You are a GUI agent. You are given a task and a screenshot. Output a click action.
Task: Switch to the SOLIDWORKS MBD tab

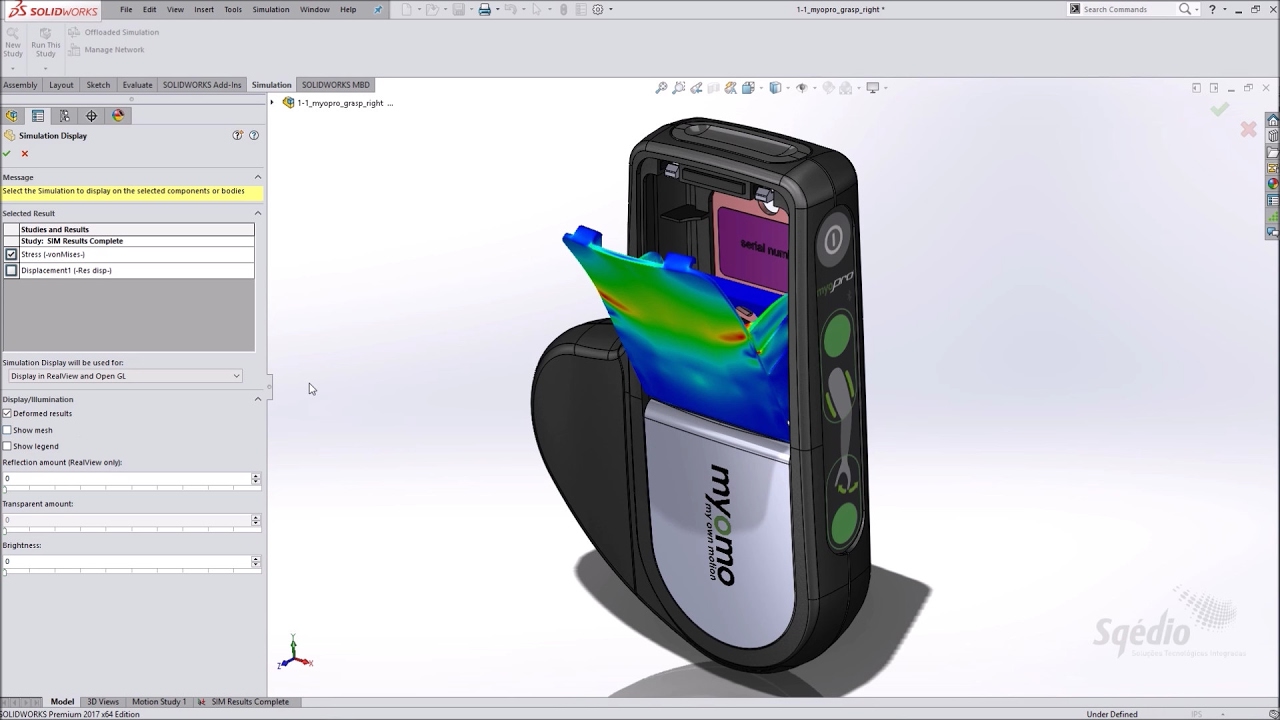click(336, 85)
